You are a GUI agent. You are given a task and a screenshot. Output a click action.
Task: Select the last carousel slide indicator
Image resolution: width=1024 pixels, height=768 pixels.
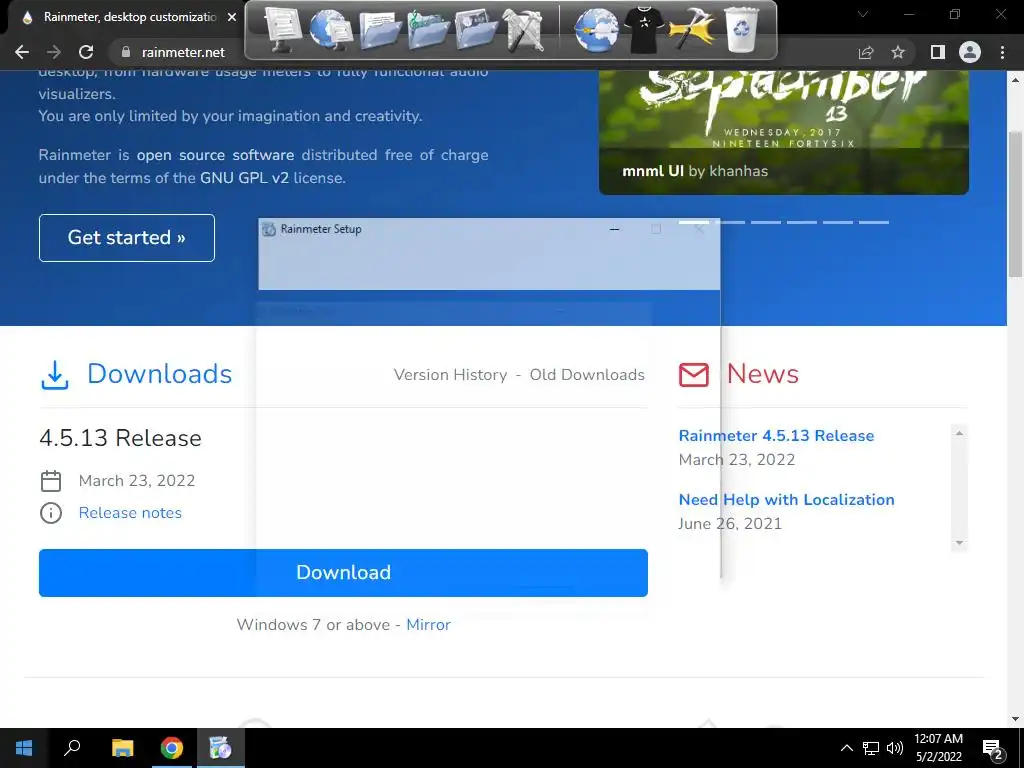(874, 223)
